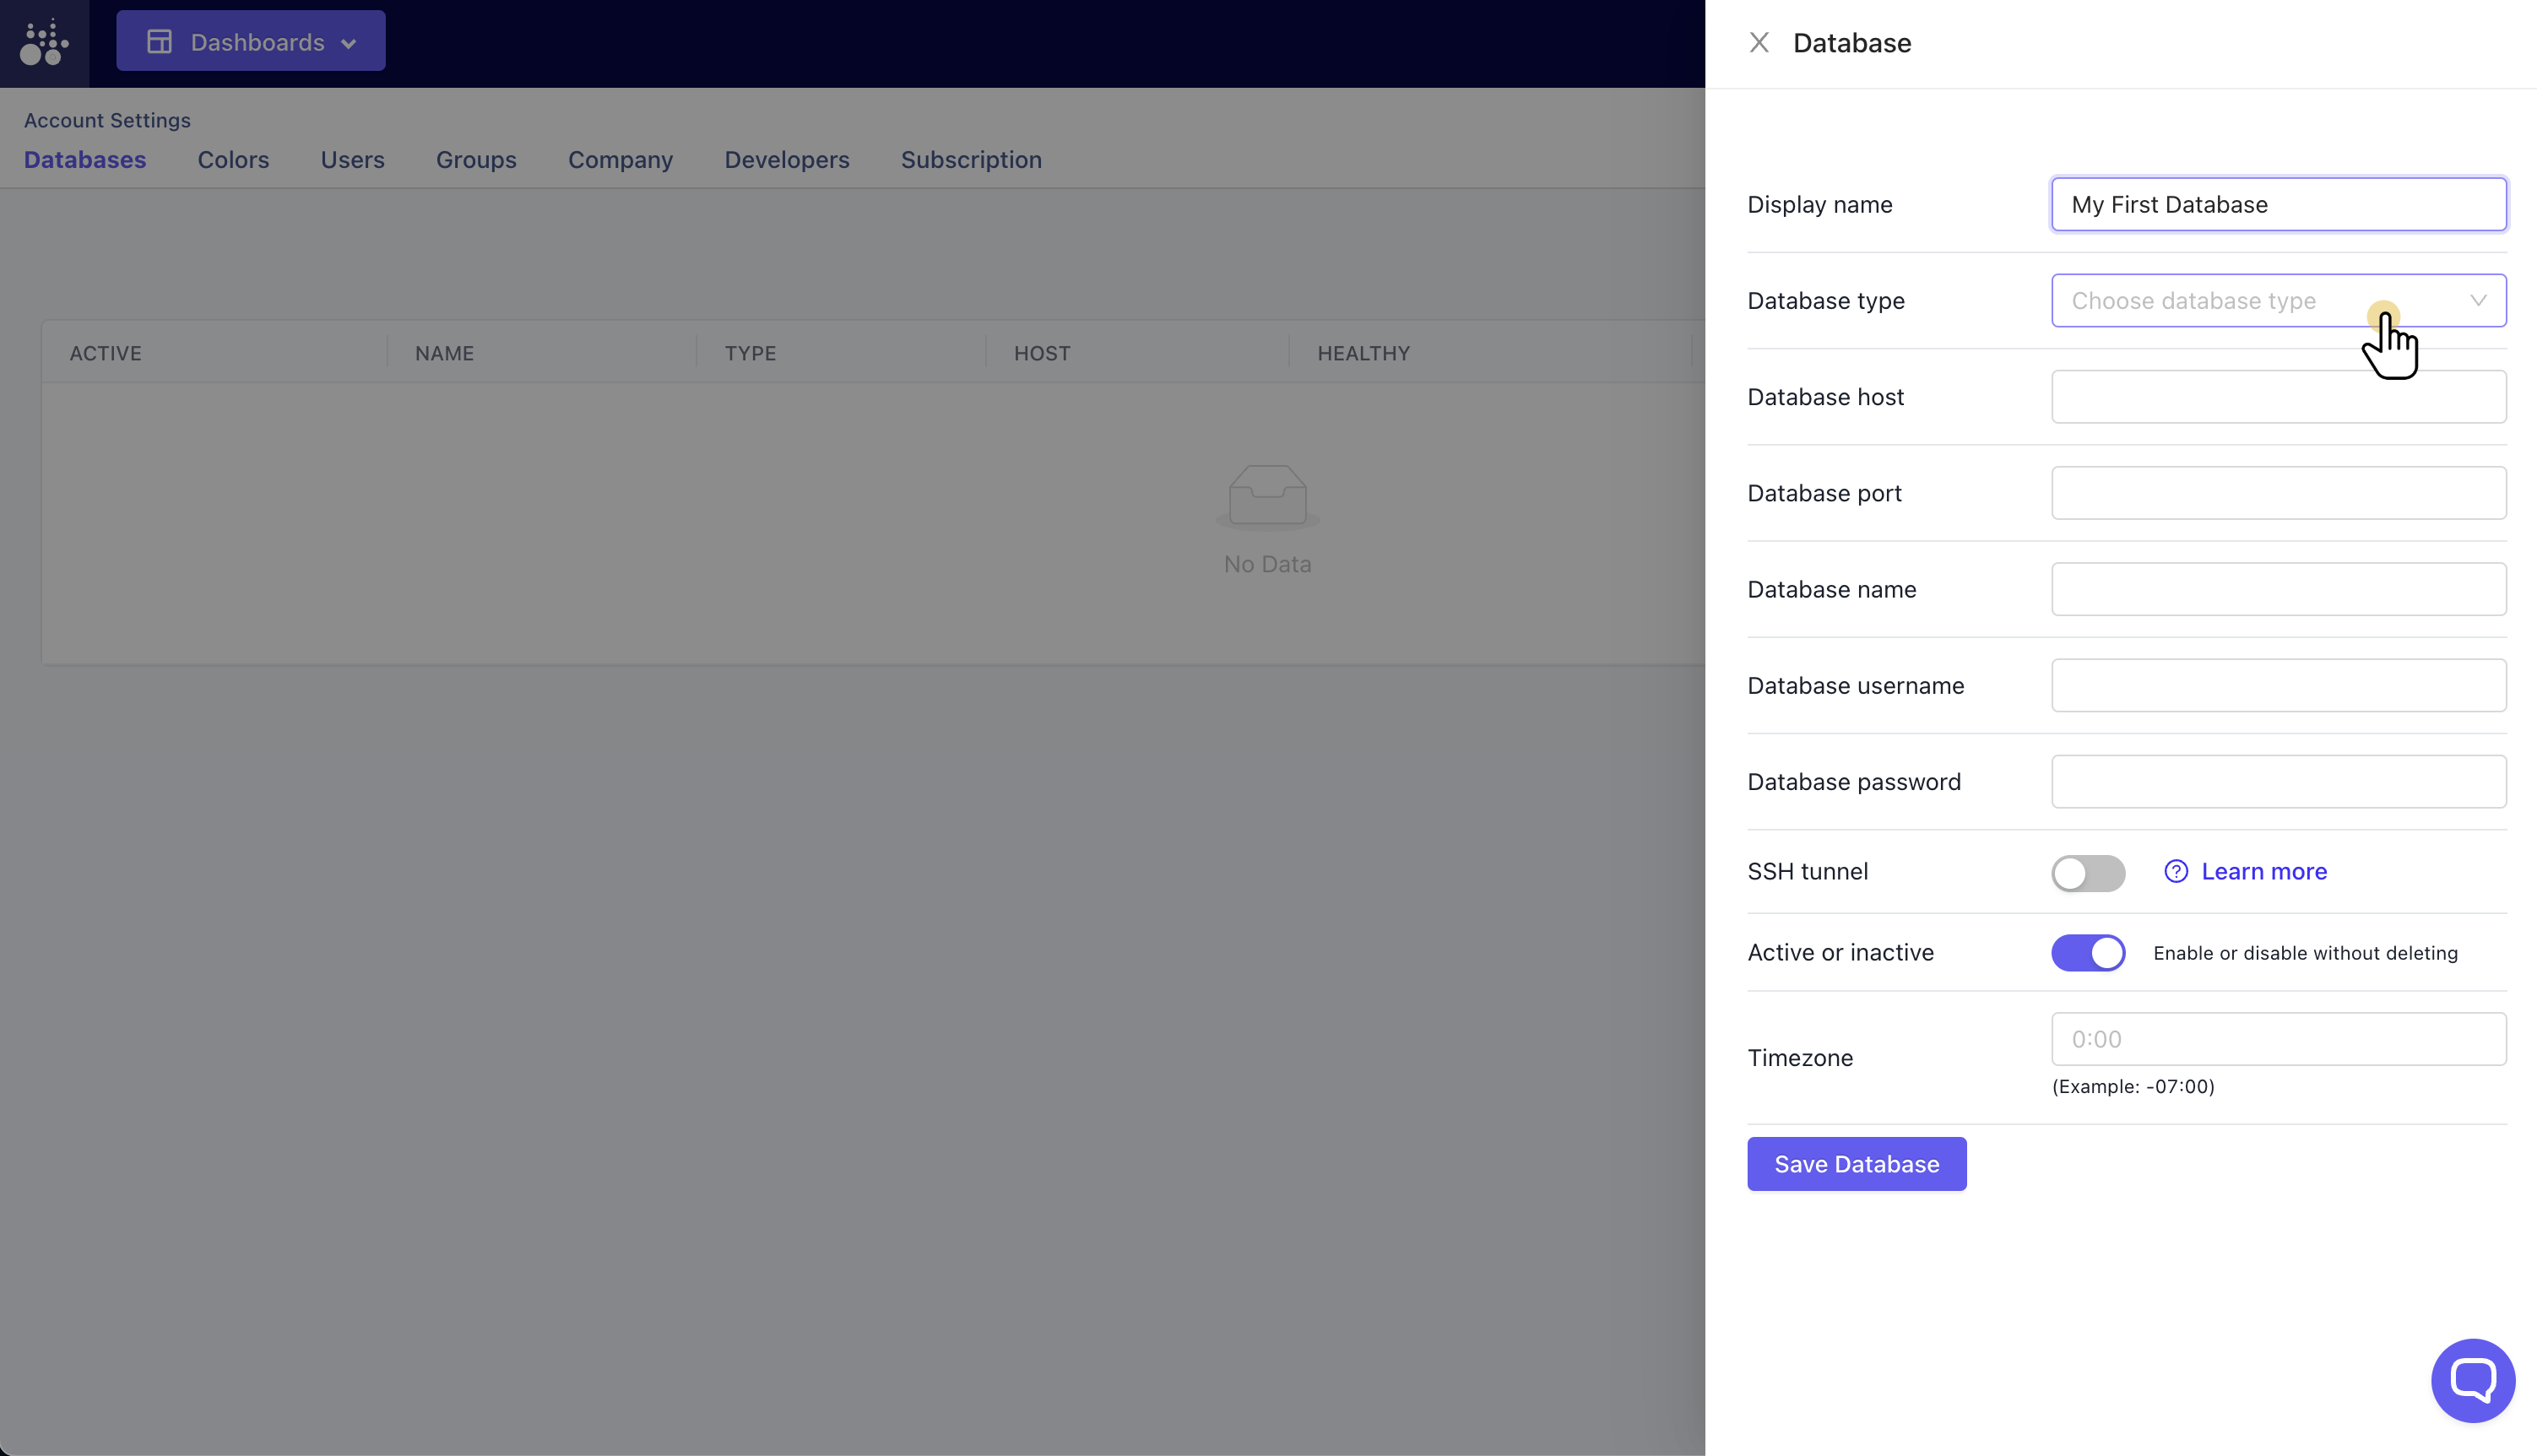Open the chat support bubble
Viewport: 2537px width, 1456px height.
point(2472,1380)
